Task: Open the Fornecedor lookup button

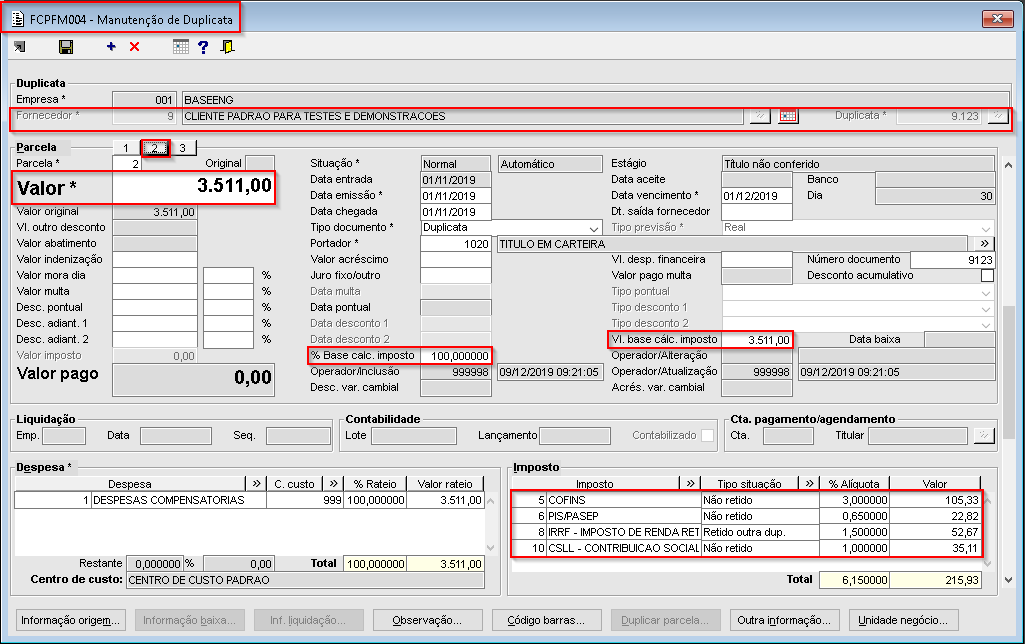Action: pos(760,116)
